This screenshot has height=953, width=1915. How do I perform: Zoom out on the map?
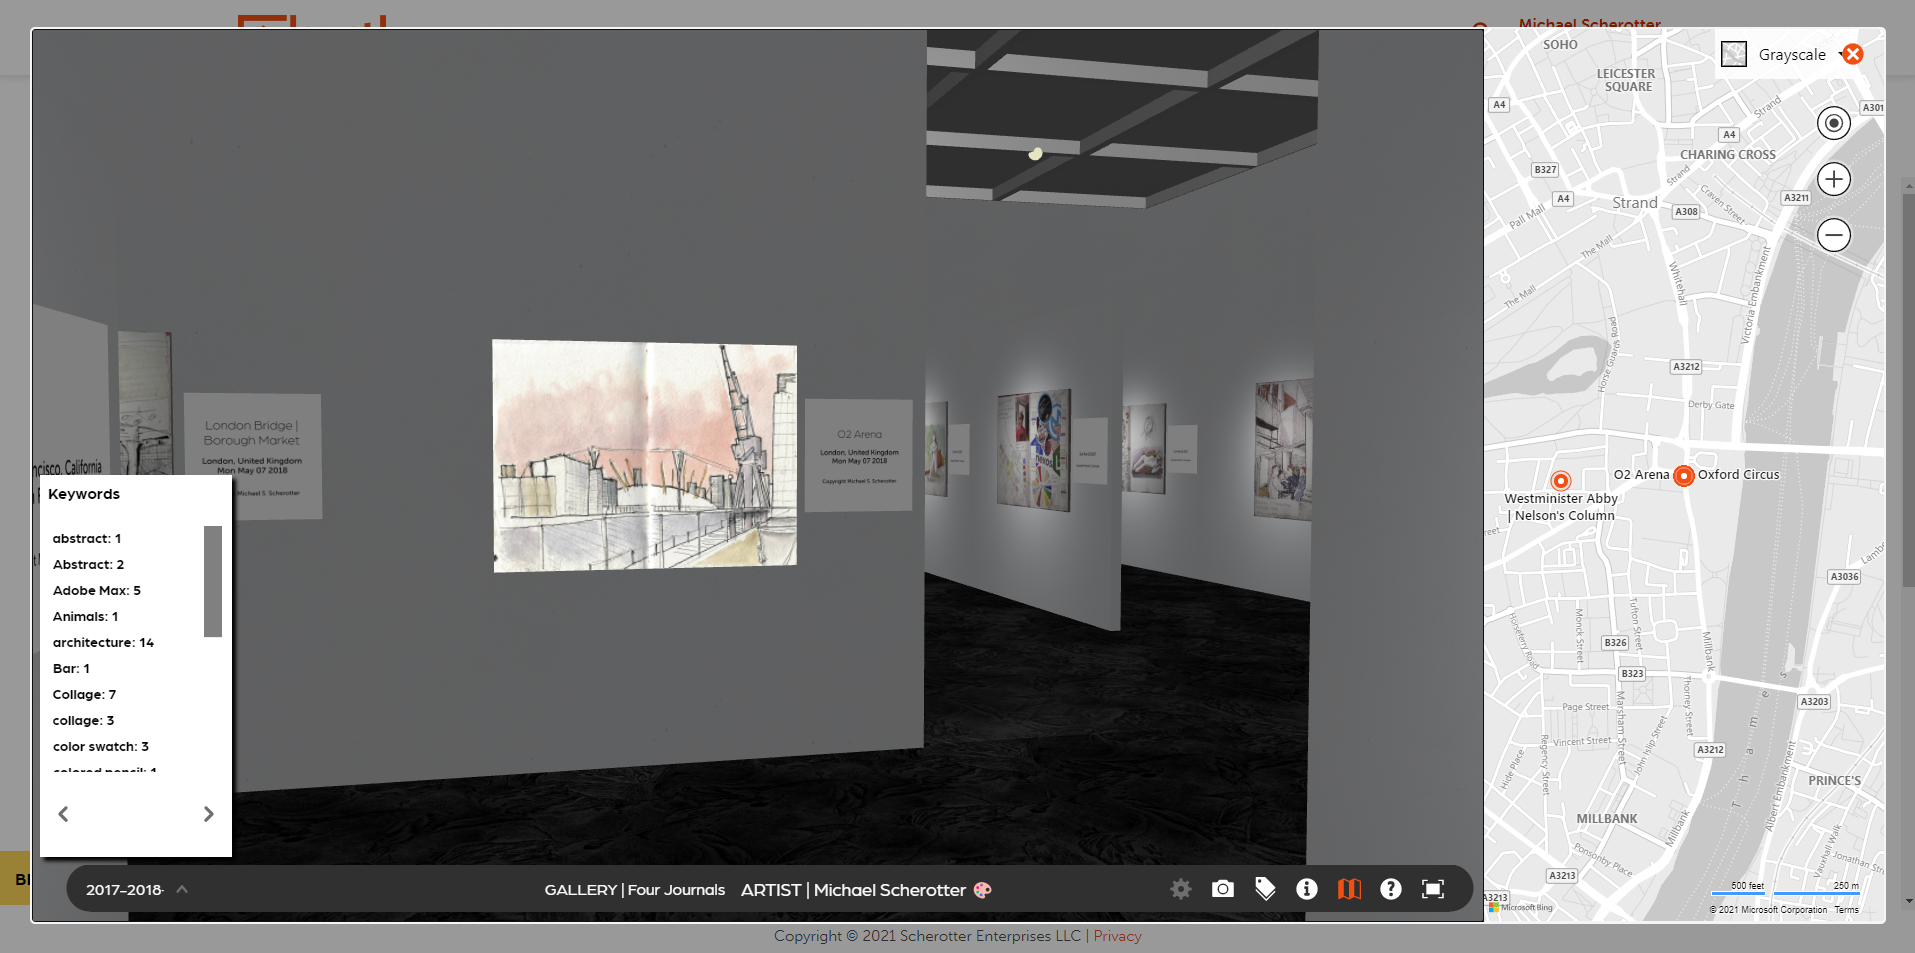[x=1834, y=235]
